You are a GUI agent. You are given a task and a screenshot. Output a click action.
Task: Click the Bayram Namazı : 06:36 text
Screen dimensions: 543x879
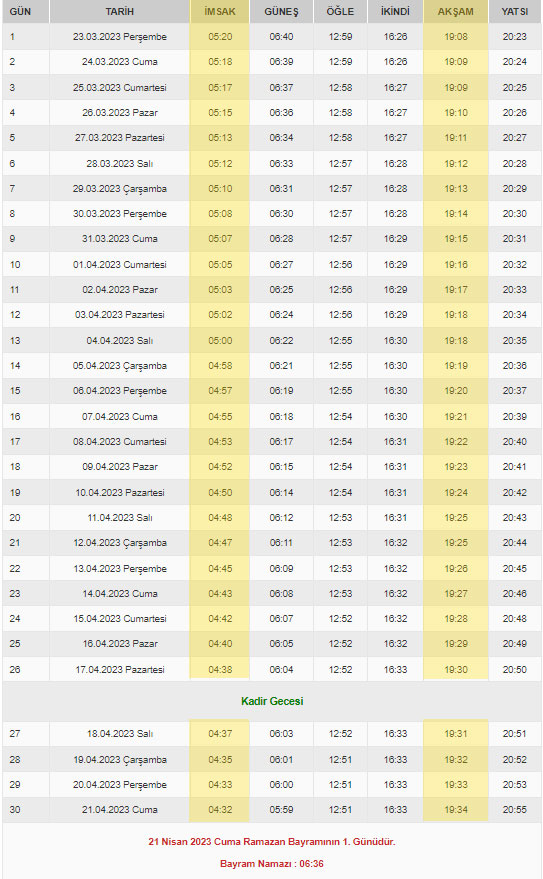point(272,863)
